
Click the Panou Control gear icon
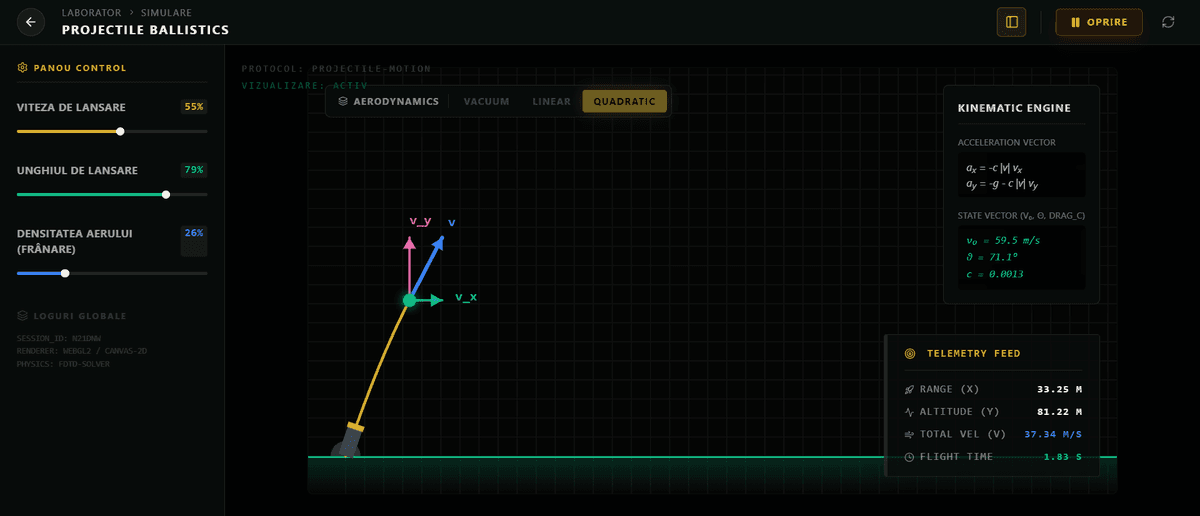point(22,68)
